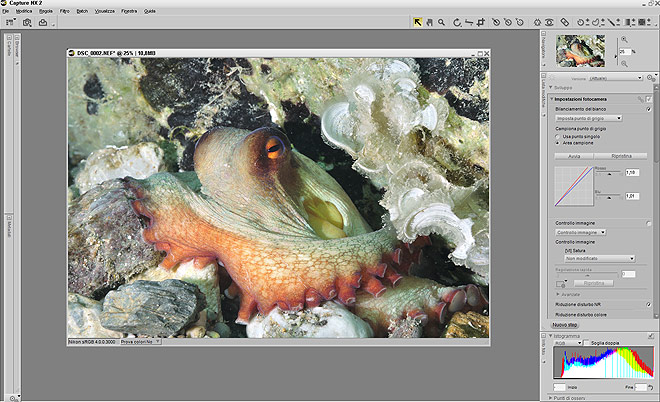The width and height of the screenshot is (660, 402).
Task: Open the Modifica menu
Action: click(24, 11)
